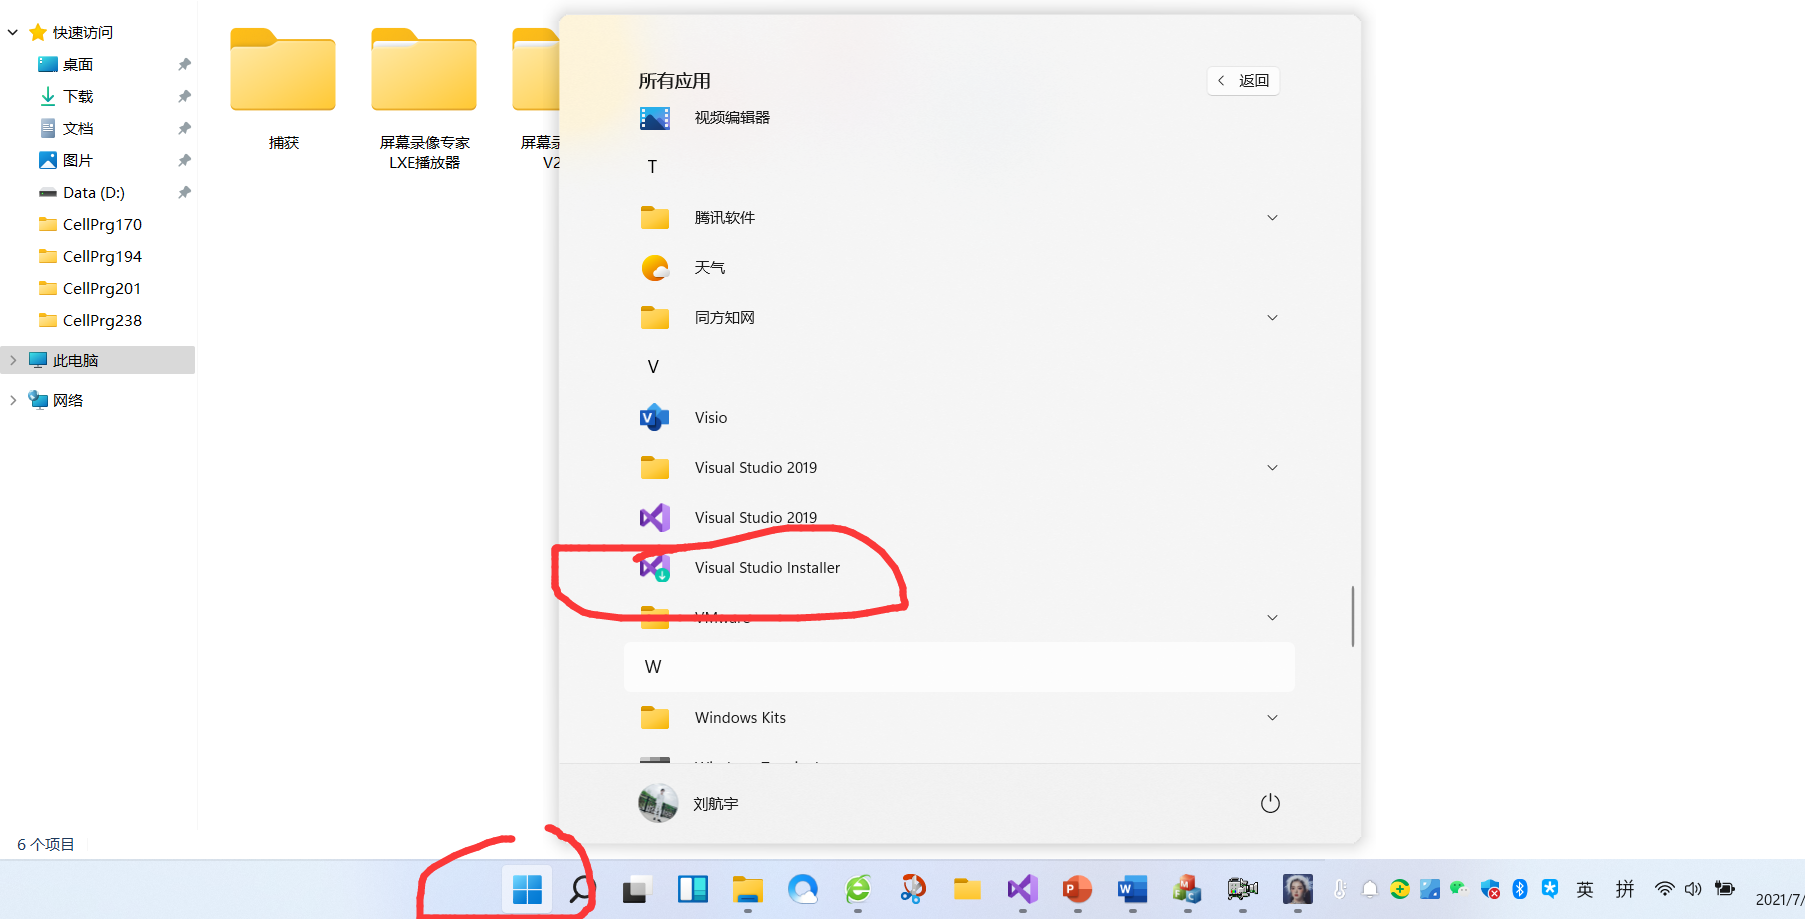
Task: Expand the 同方知网 folder
Action: pos(959,318)
